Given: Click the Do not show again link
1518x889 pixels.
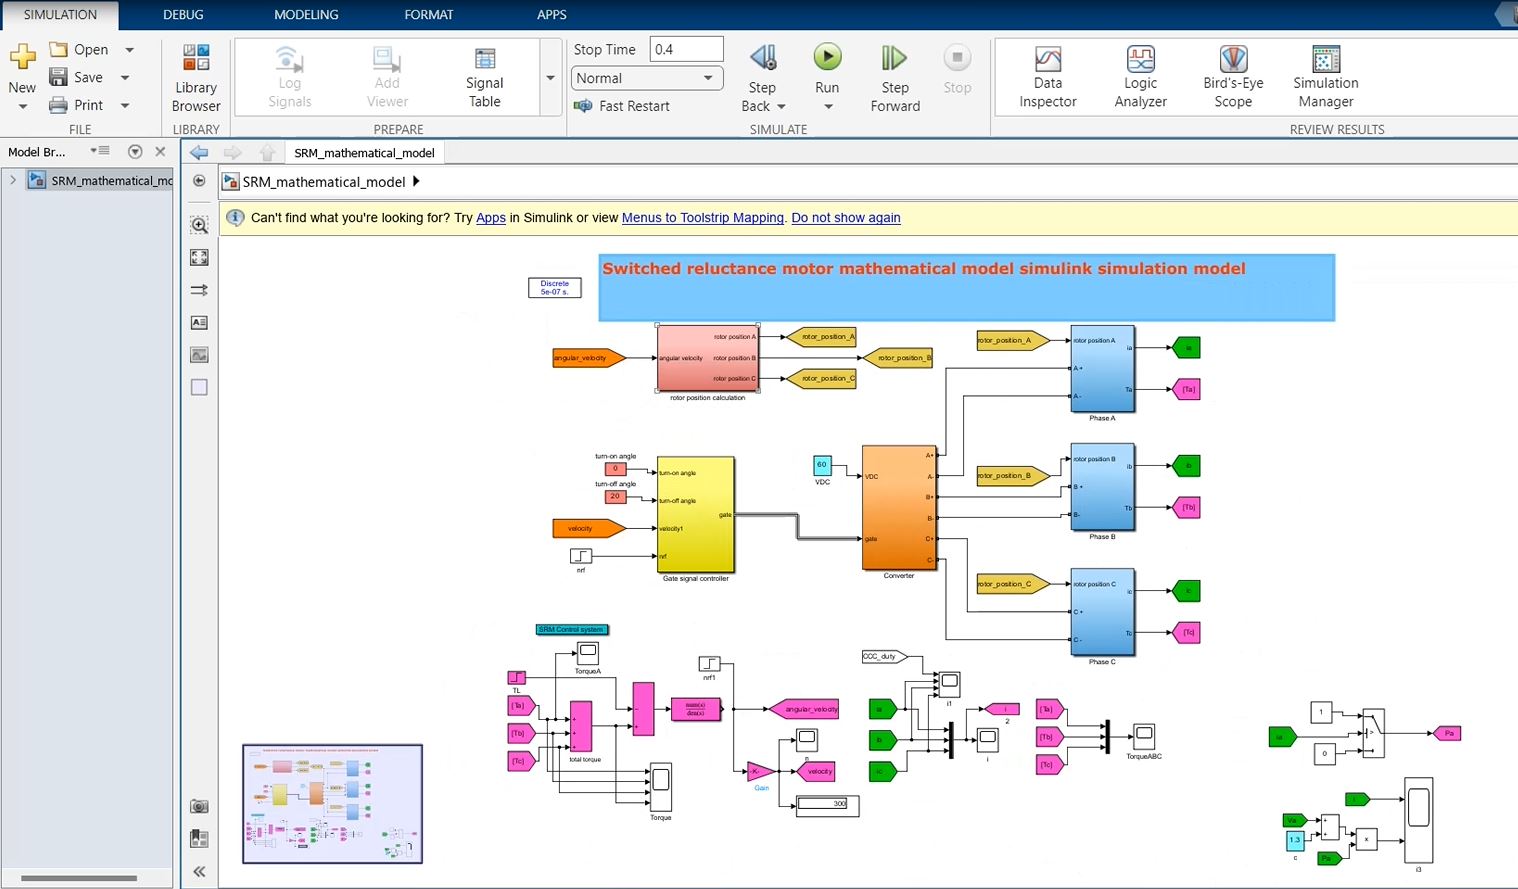Looking at the screenshot, I should pyautogui.click(x=845, y=218).
